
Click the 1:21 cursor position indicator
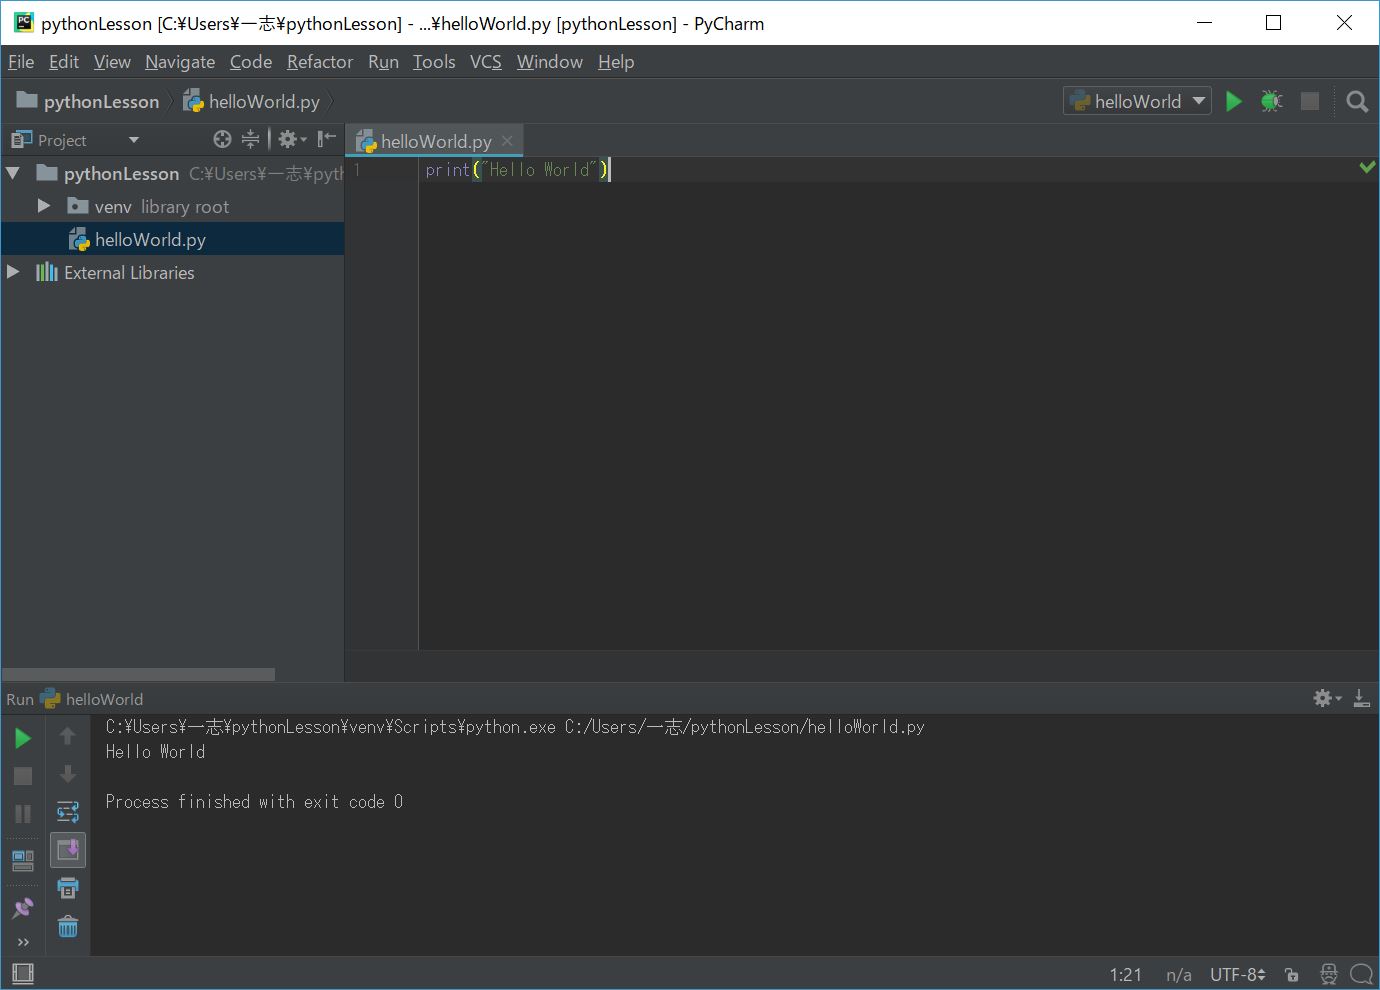pyautogui.click(x=1125, y=974)
